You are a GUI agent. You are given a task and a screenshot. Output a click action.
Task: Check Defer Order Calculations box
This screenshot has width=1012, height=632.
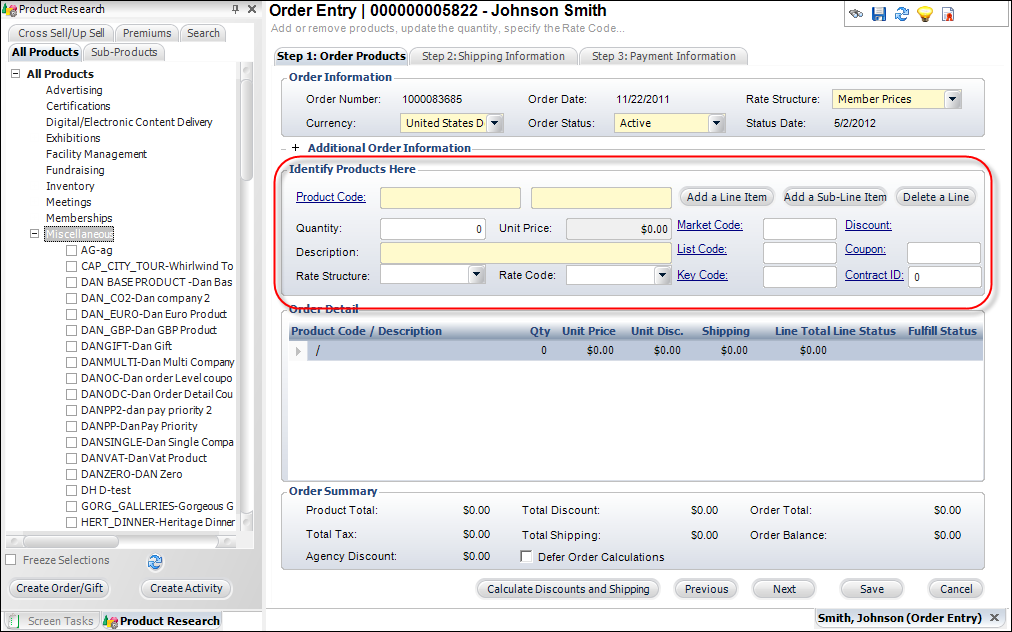(527, 557)
